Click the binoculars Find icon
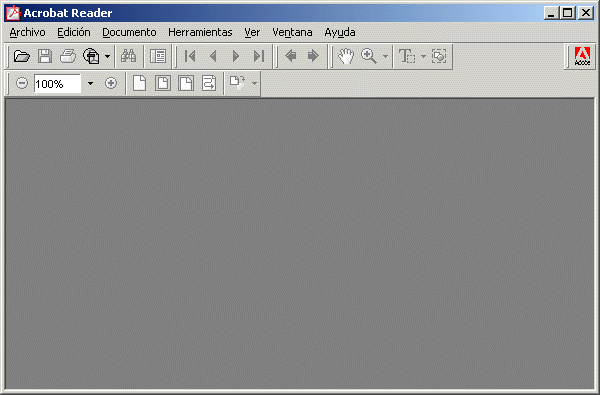Screen dimensions: 600x395 [x=128, y=56]
